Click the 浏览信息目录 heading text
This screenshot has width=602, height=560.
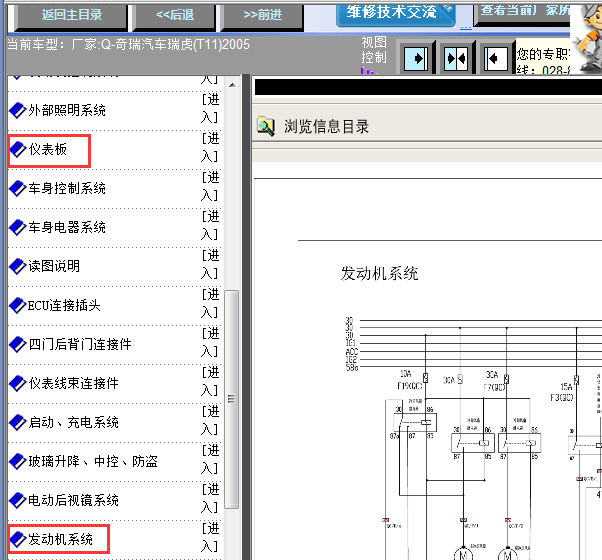tap(326, 126)
